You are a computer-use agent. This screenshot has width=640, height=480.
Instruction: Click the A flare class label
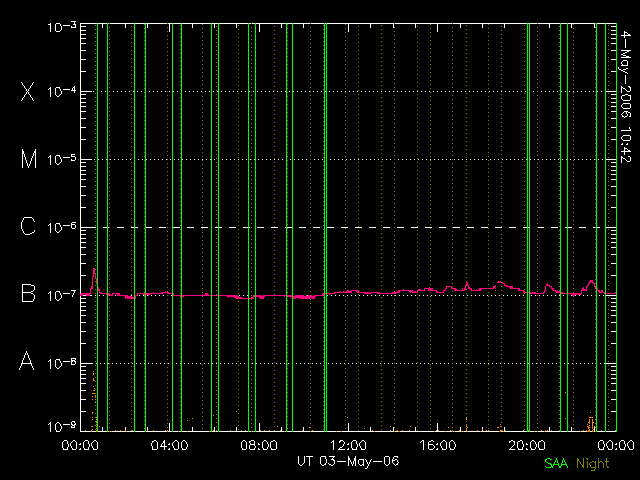coord(27,361)
